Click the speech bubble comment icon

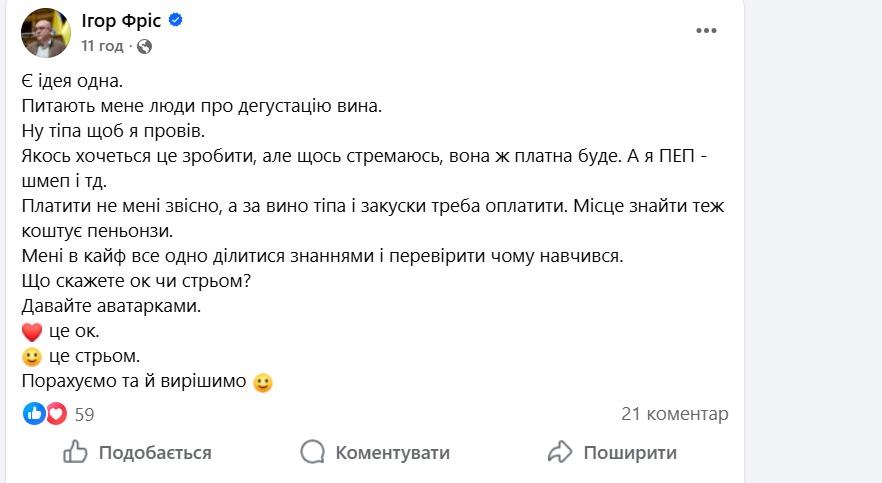[313, 452]
